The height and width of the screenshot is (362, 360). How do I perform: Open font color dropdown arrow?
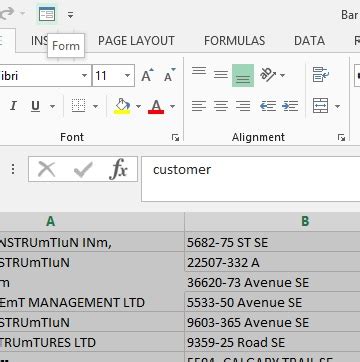click(x=172, y=106)
